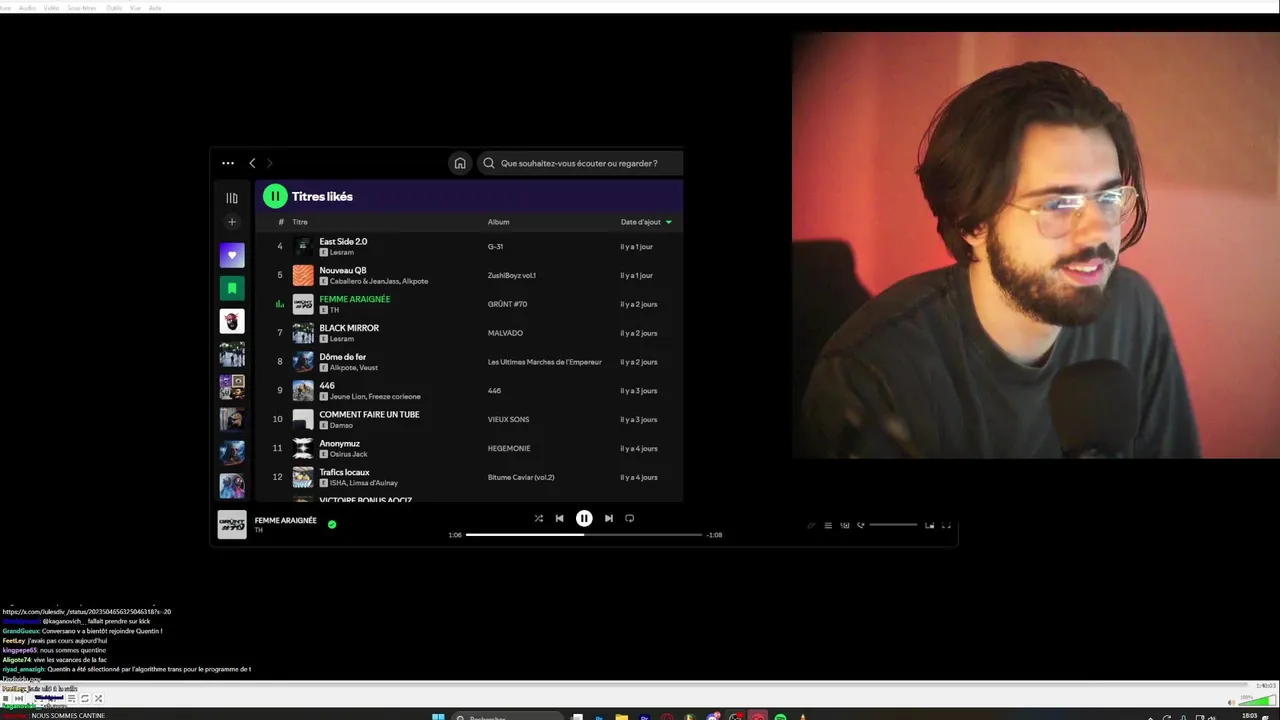
Task: Toggle random button in video player controls
Action: coord(98,698)
